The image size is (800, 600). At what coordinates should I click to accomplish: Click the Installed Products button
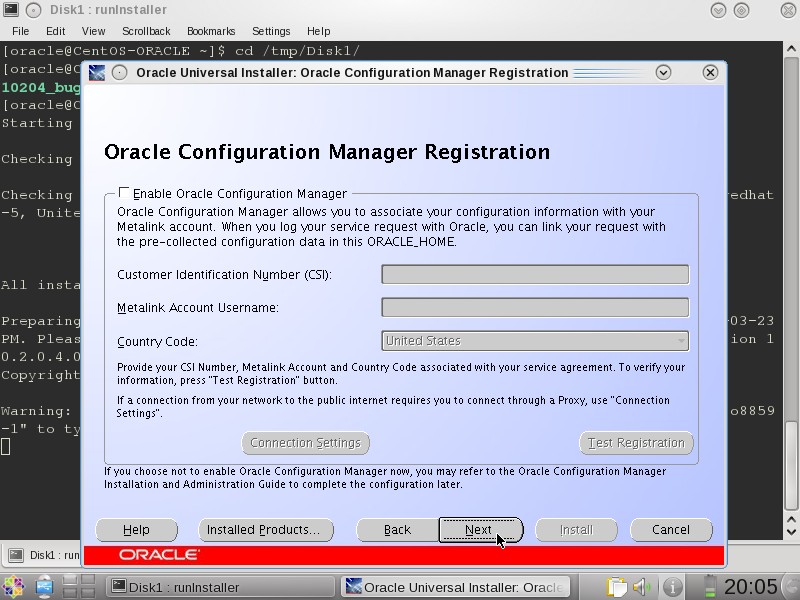262,530
